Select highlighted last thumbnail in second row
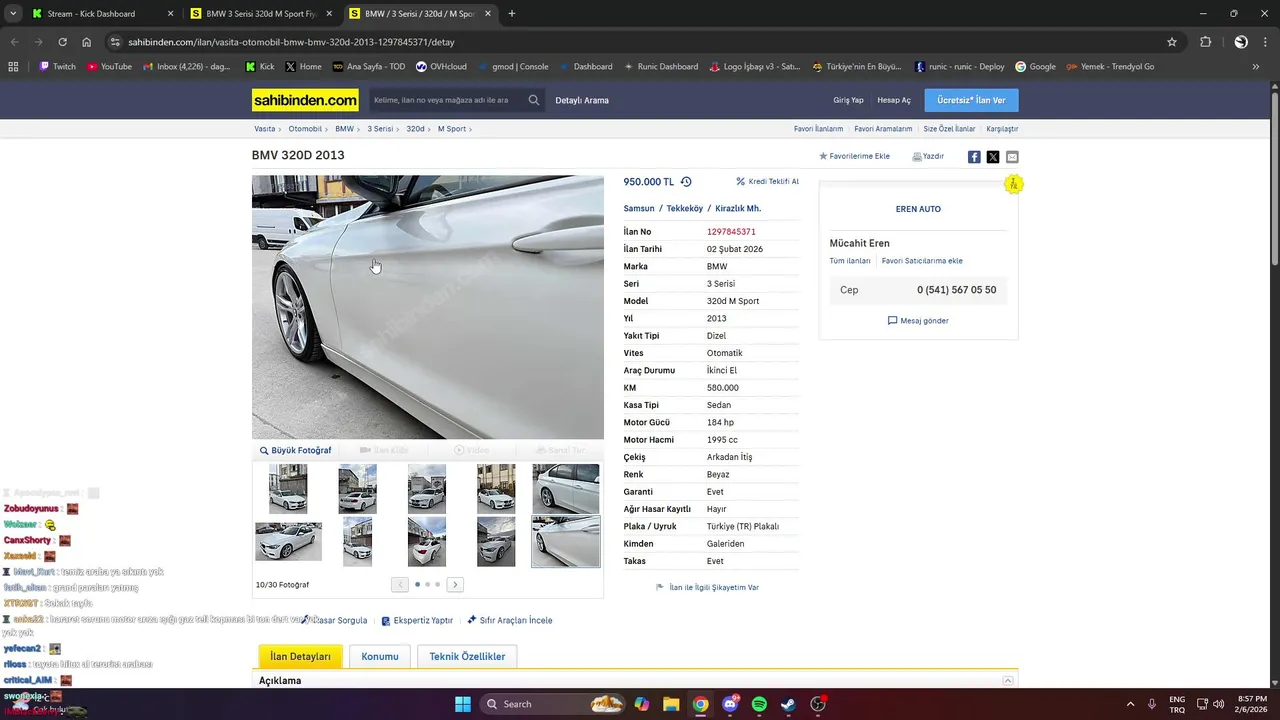1280x720 pixels. (x=566, y=541)
